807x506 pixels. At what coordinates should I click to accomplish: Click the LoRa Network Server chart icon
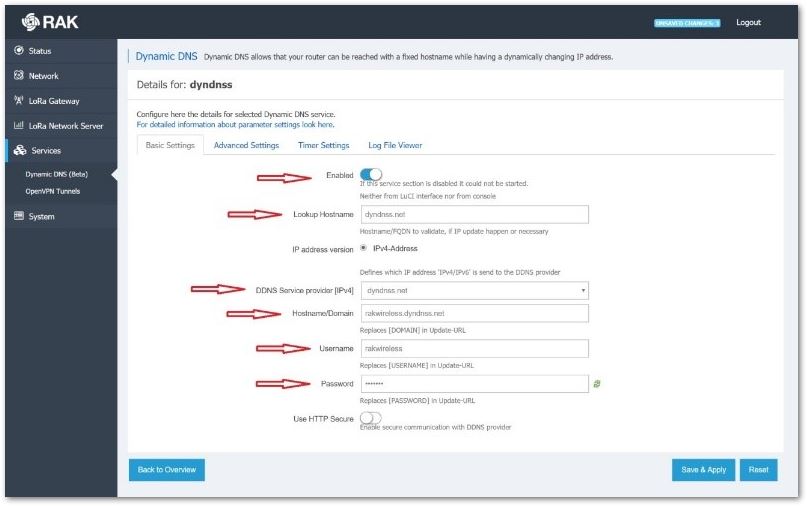click(19, 126)
